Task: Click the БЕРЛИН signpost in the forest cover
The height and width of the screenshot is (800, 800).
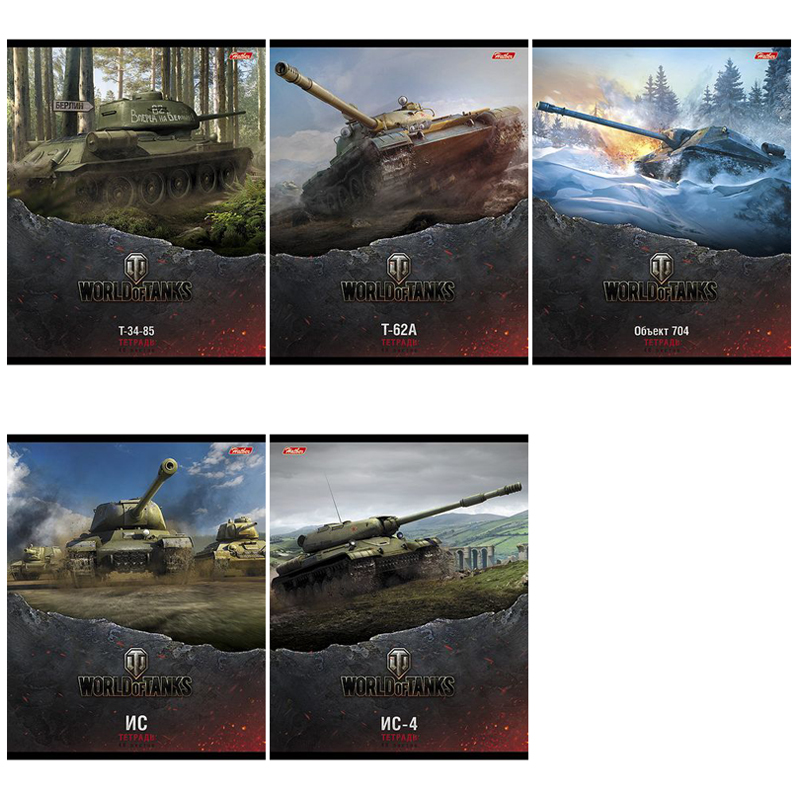Action: (72, 106)
